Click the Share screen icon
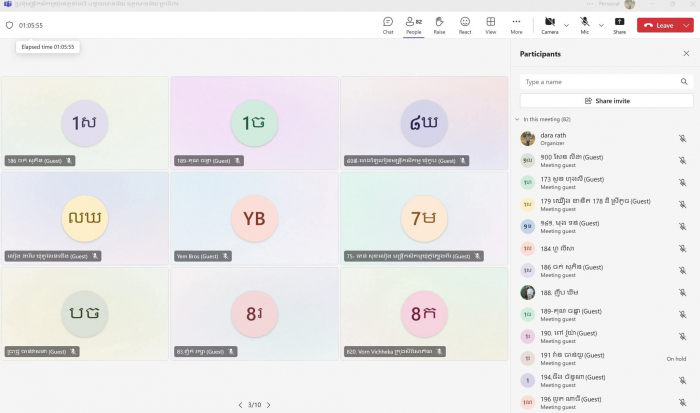This screenshot has width=700, height=413. tap(619, 24)
